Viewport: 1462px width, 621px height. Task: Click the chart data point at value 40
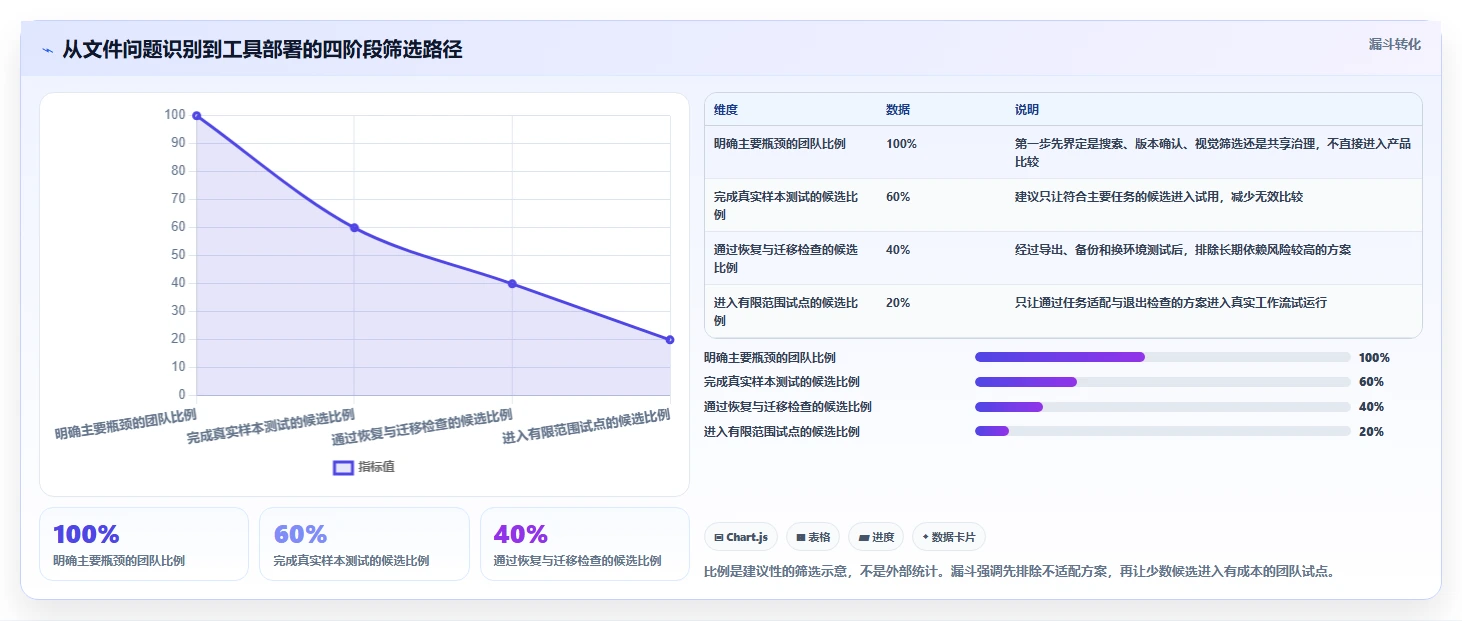pyautogui.click(x=512, y=284)
